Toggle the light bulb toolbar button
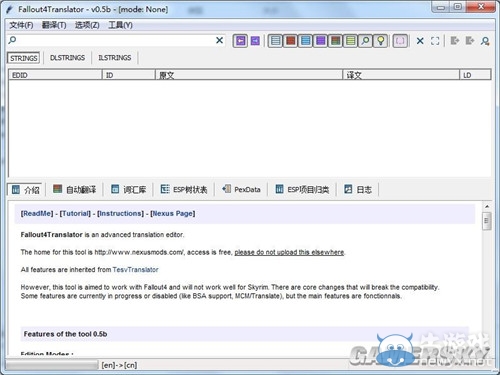This screenshot has height=375, width=500. 380,41
